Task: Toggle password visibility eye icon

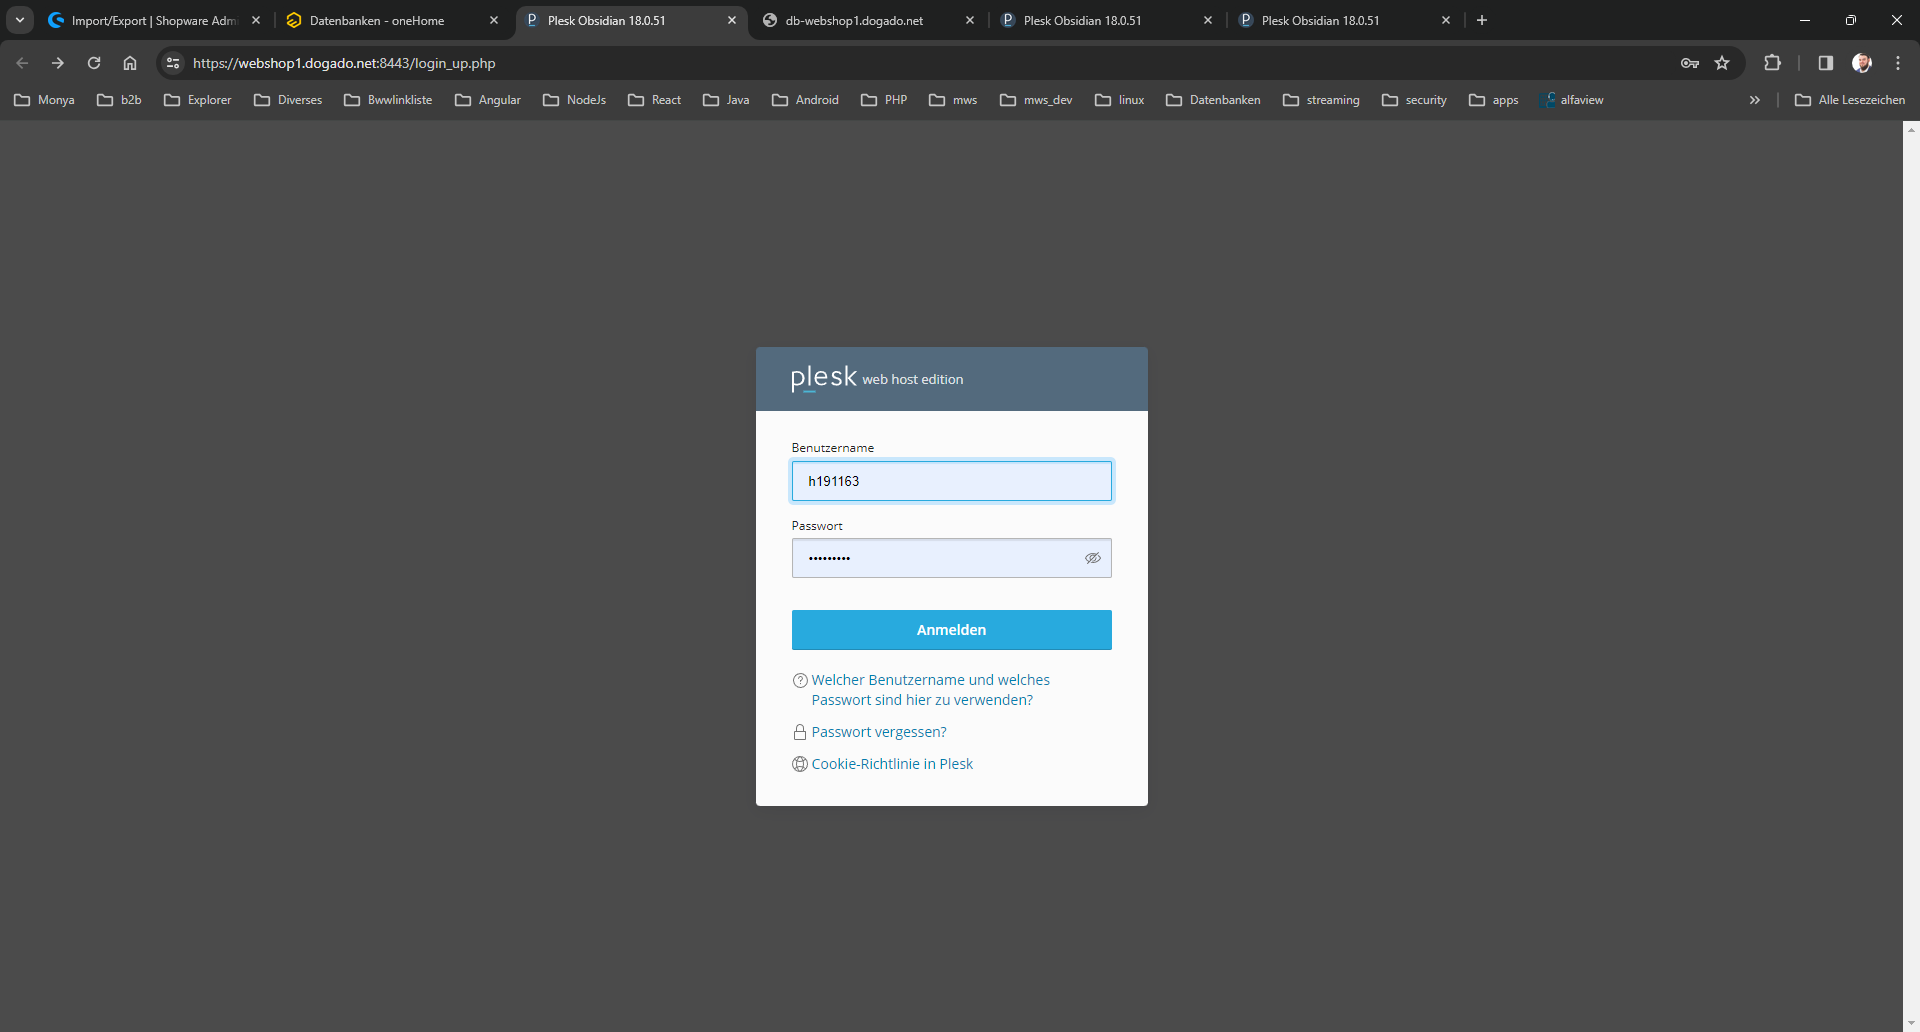Action: tap(1092, 558)
